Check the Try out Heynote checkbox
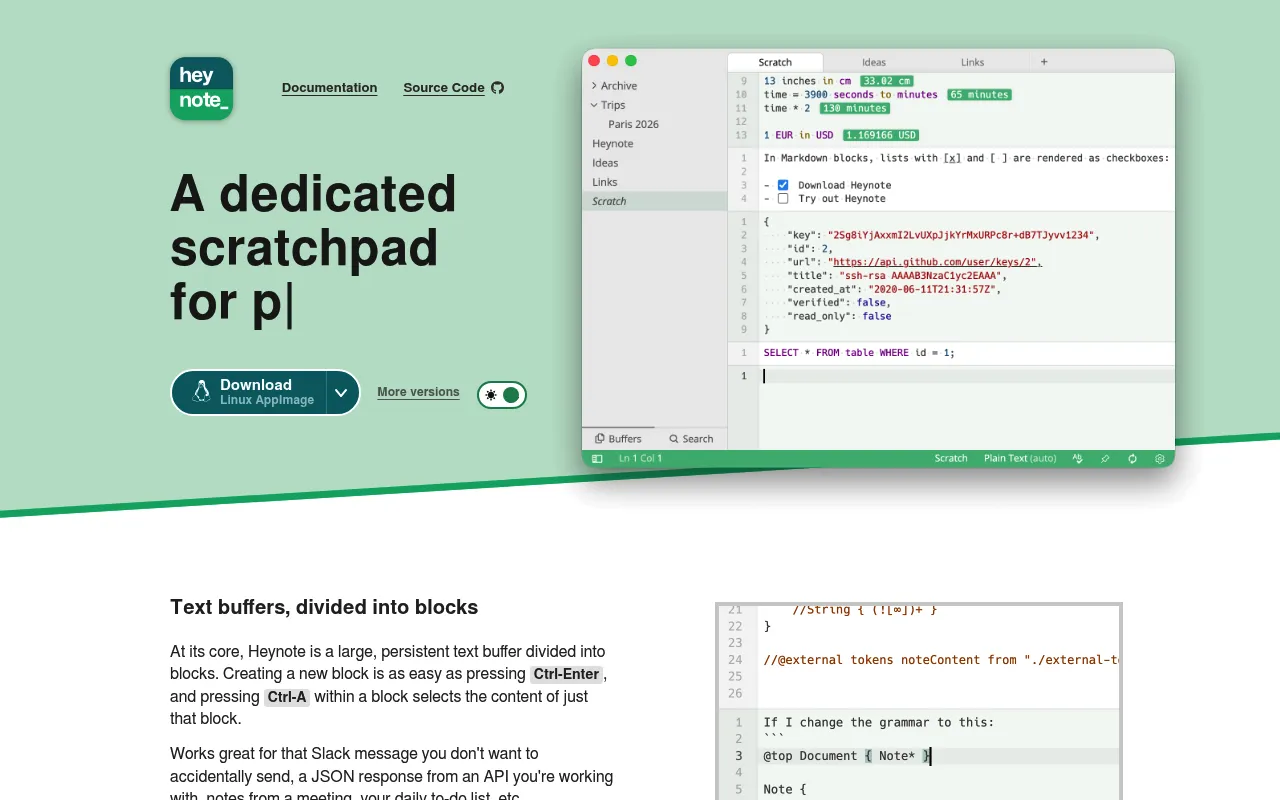 [x=783, y=198]
